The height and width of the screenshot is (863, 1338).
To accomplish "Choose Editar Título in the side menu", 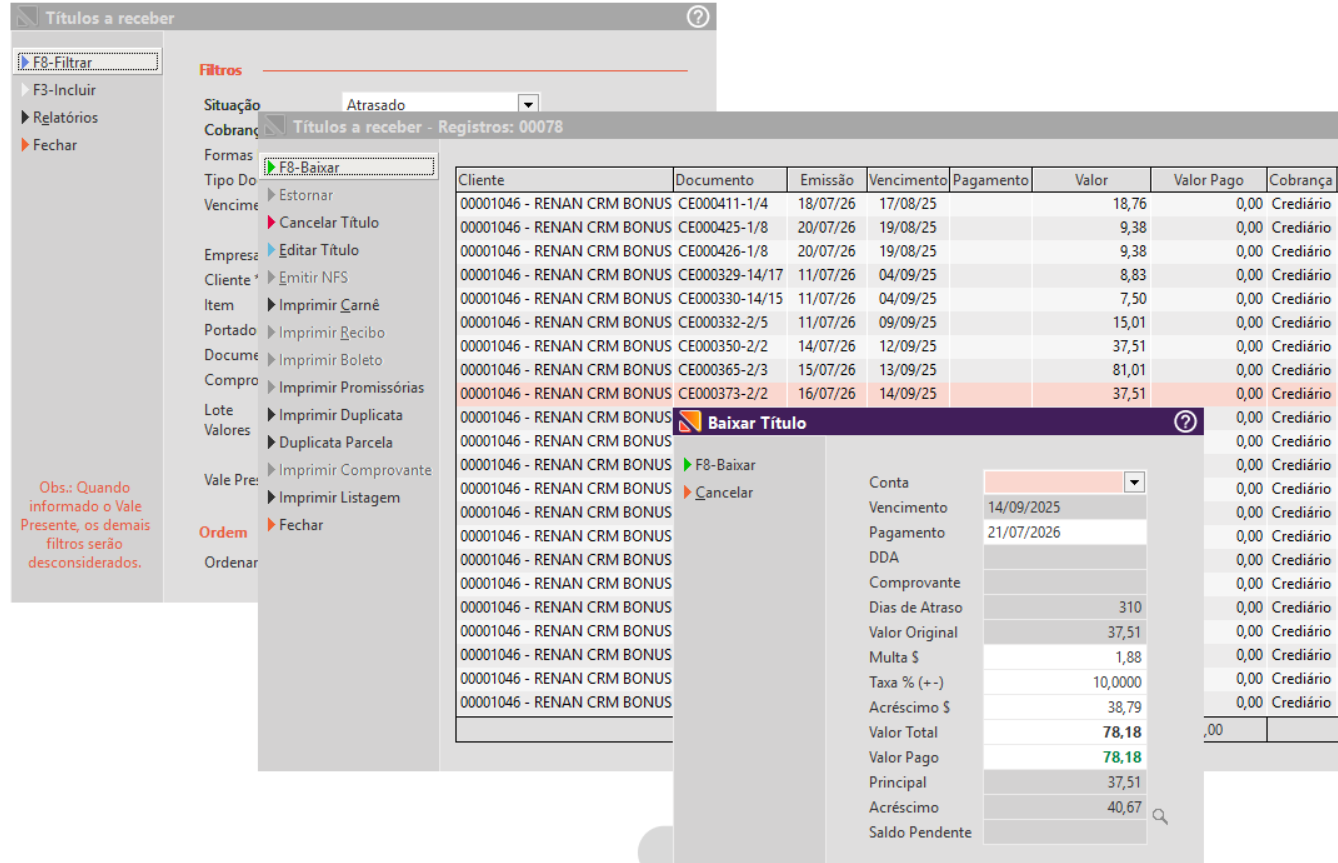I will (319, 250).
